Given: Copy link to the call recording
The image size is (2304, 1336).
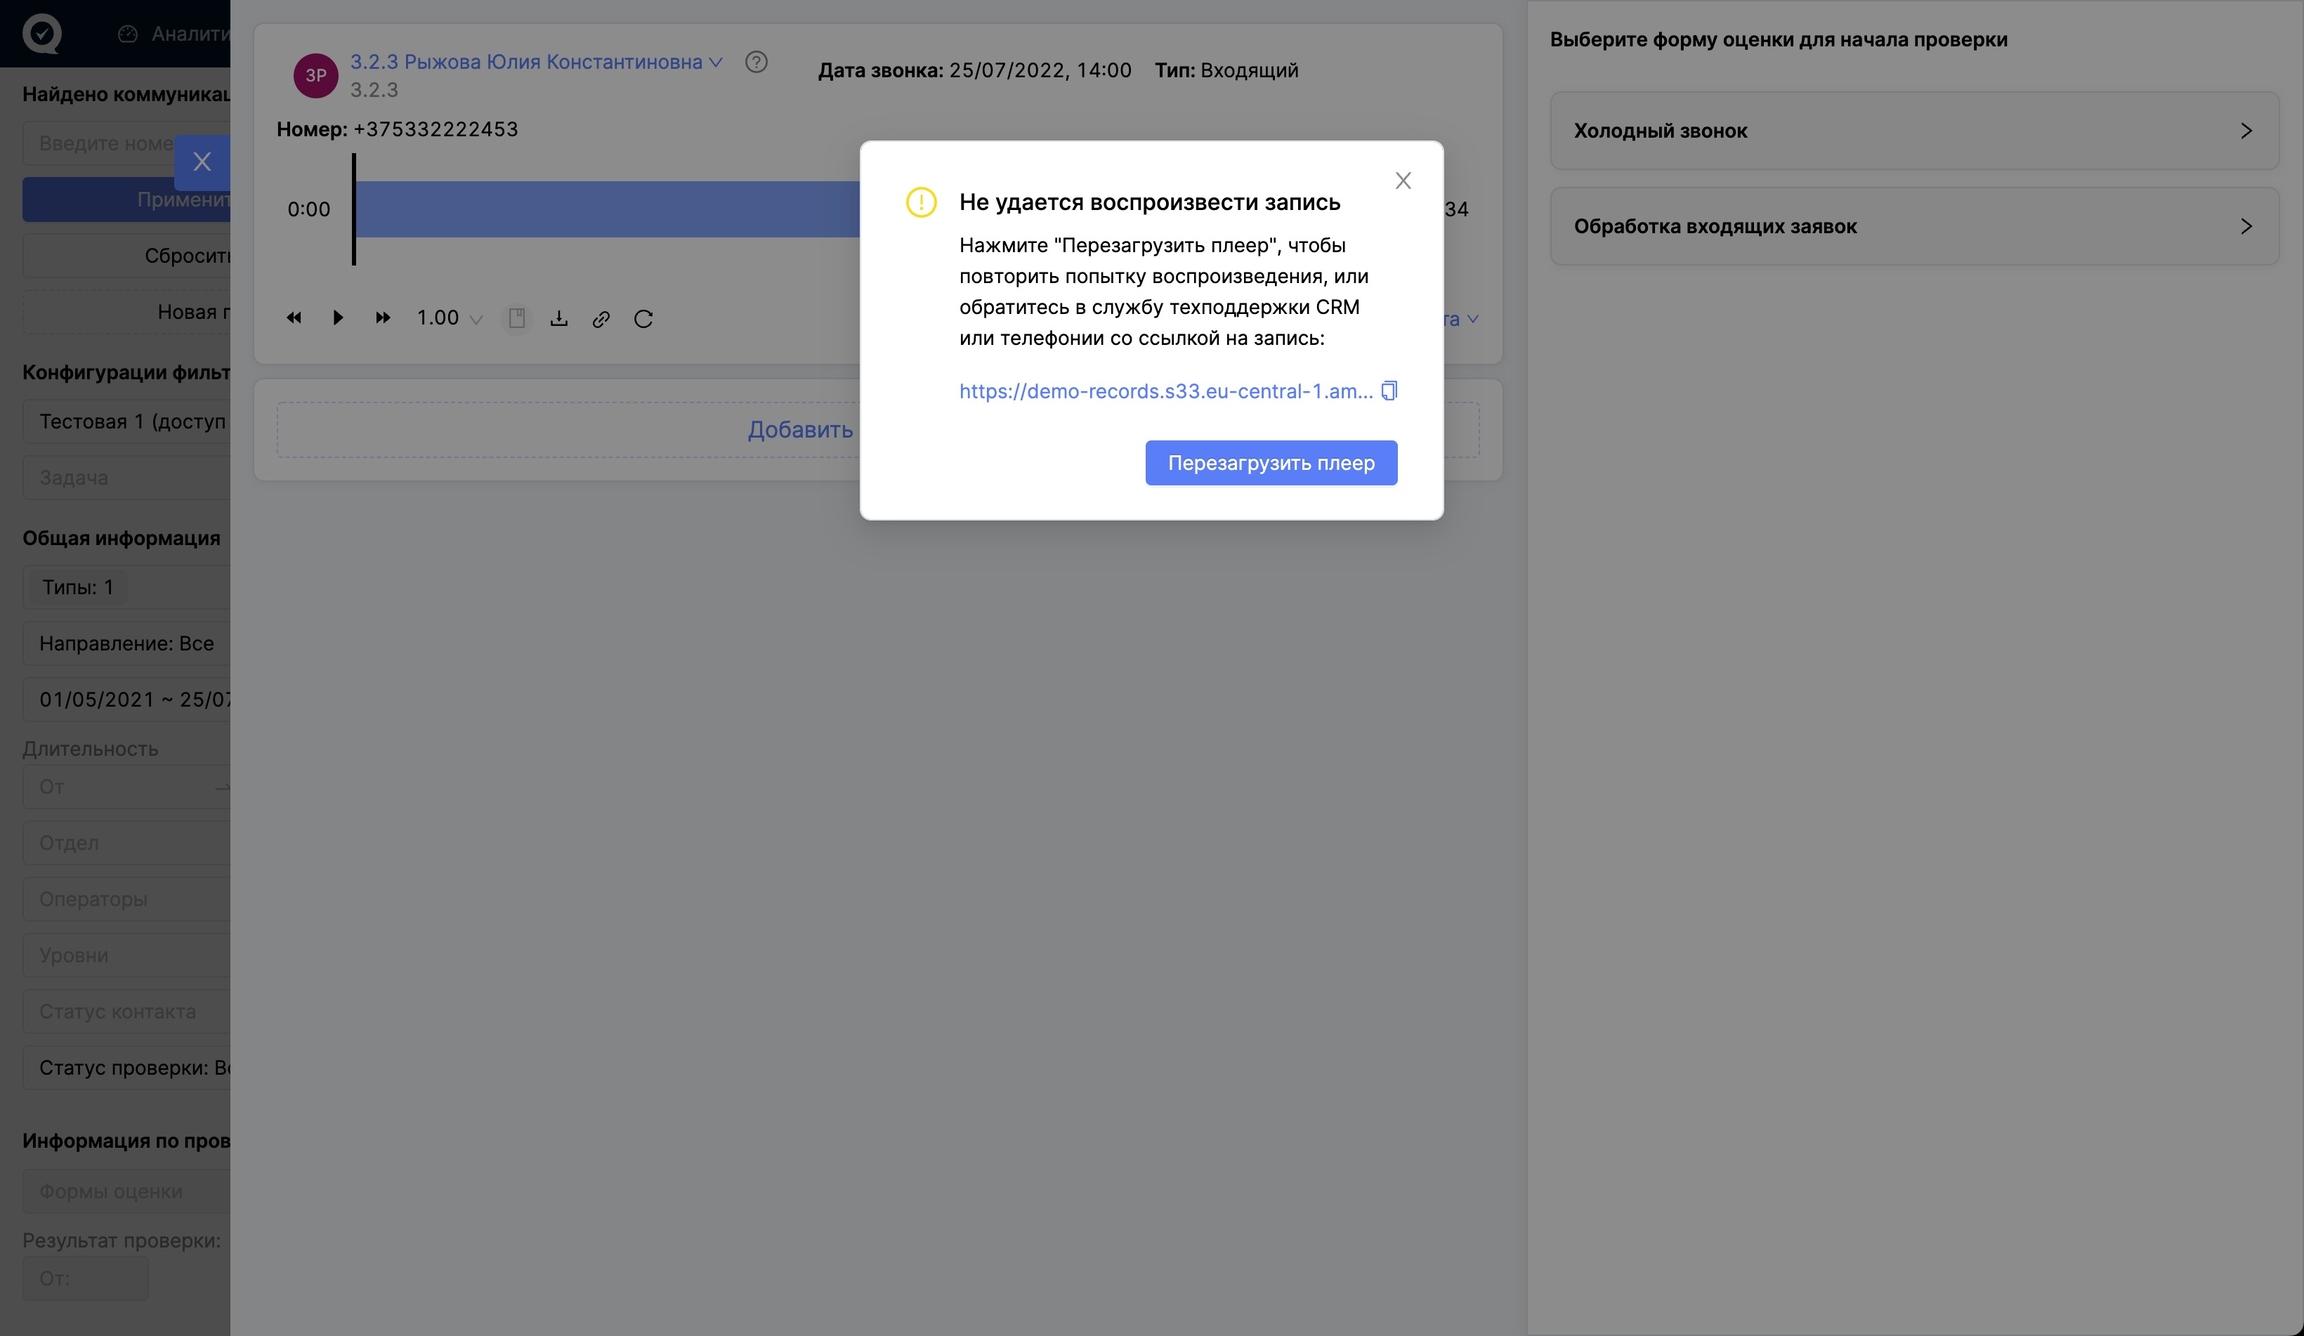Looking at the screenshot, I should [x=601, y=319].
